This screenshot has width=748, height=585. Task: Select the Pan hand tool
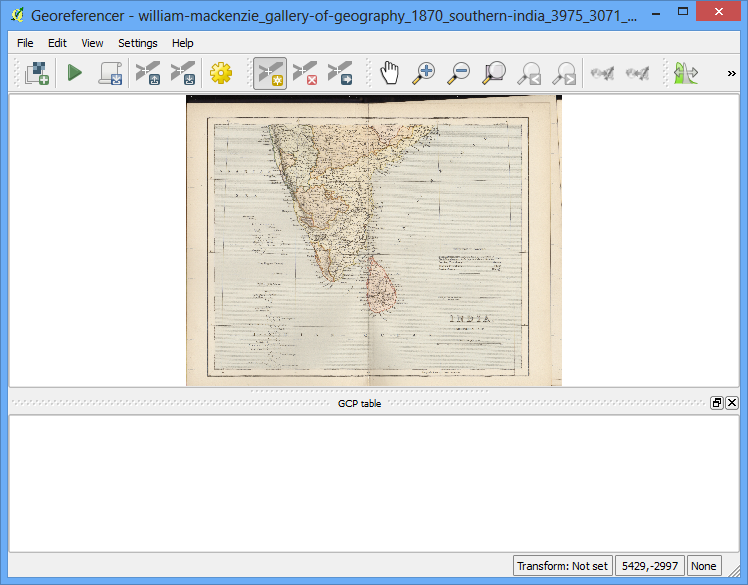pos(389,73)
